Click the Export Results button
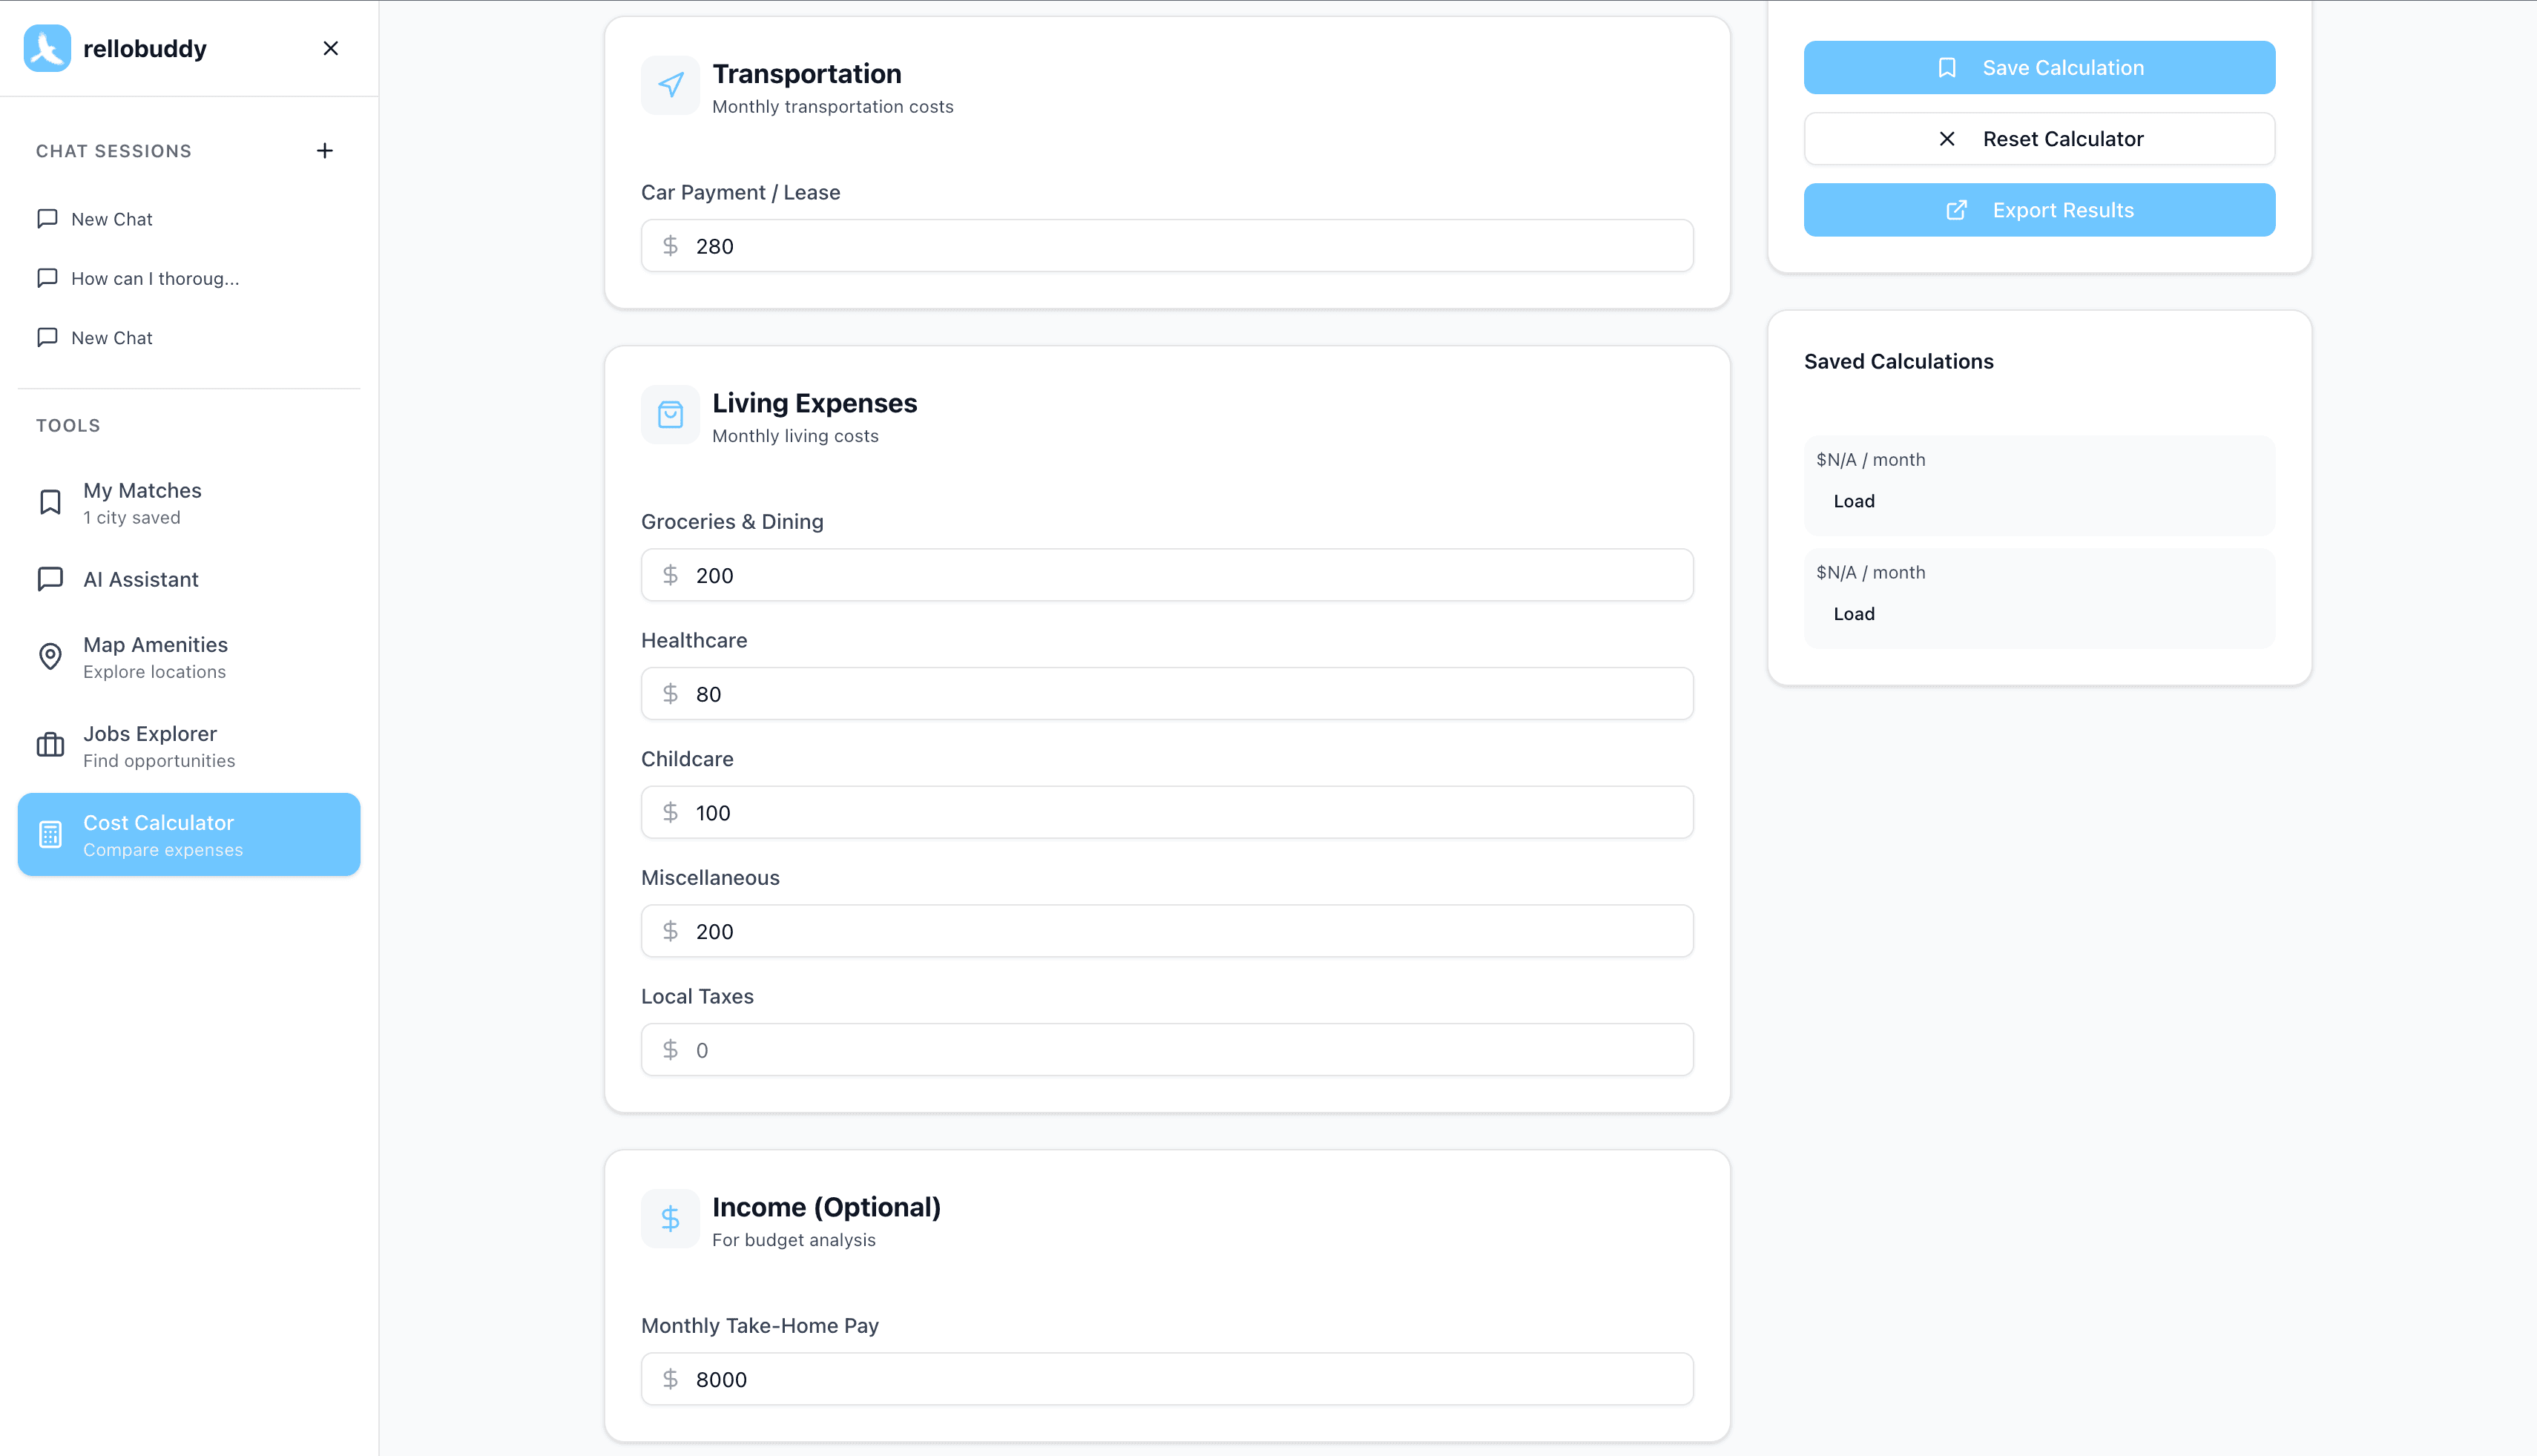The image size is (2537, 1456). point(2039,210)
